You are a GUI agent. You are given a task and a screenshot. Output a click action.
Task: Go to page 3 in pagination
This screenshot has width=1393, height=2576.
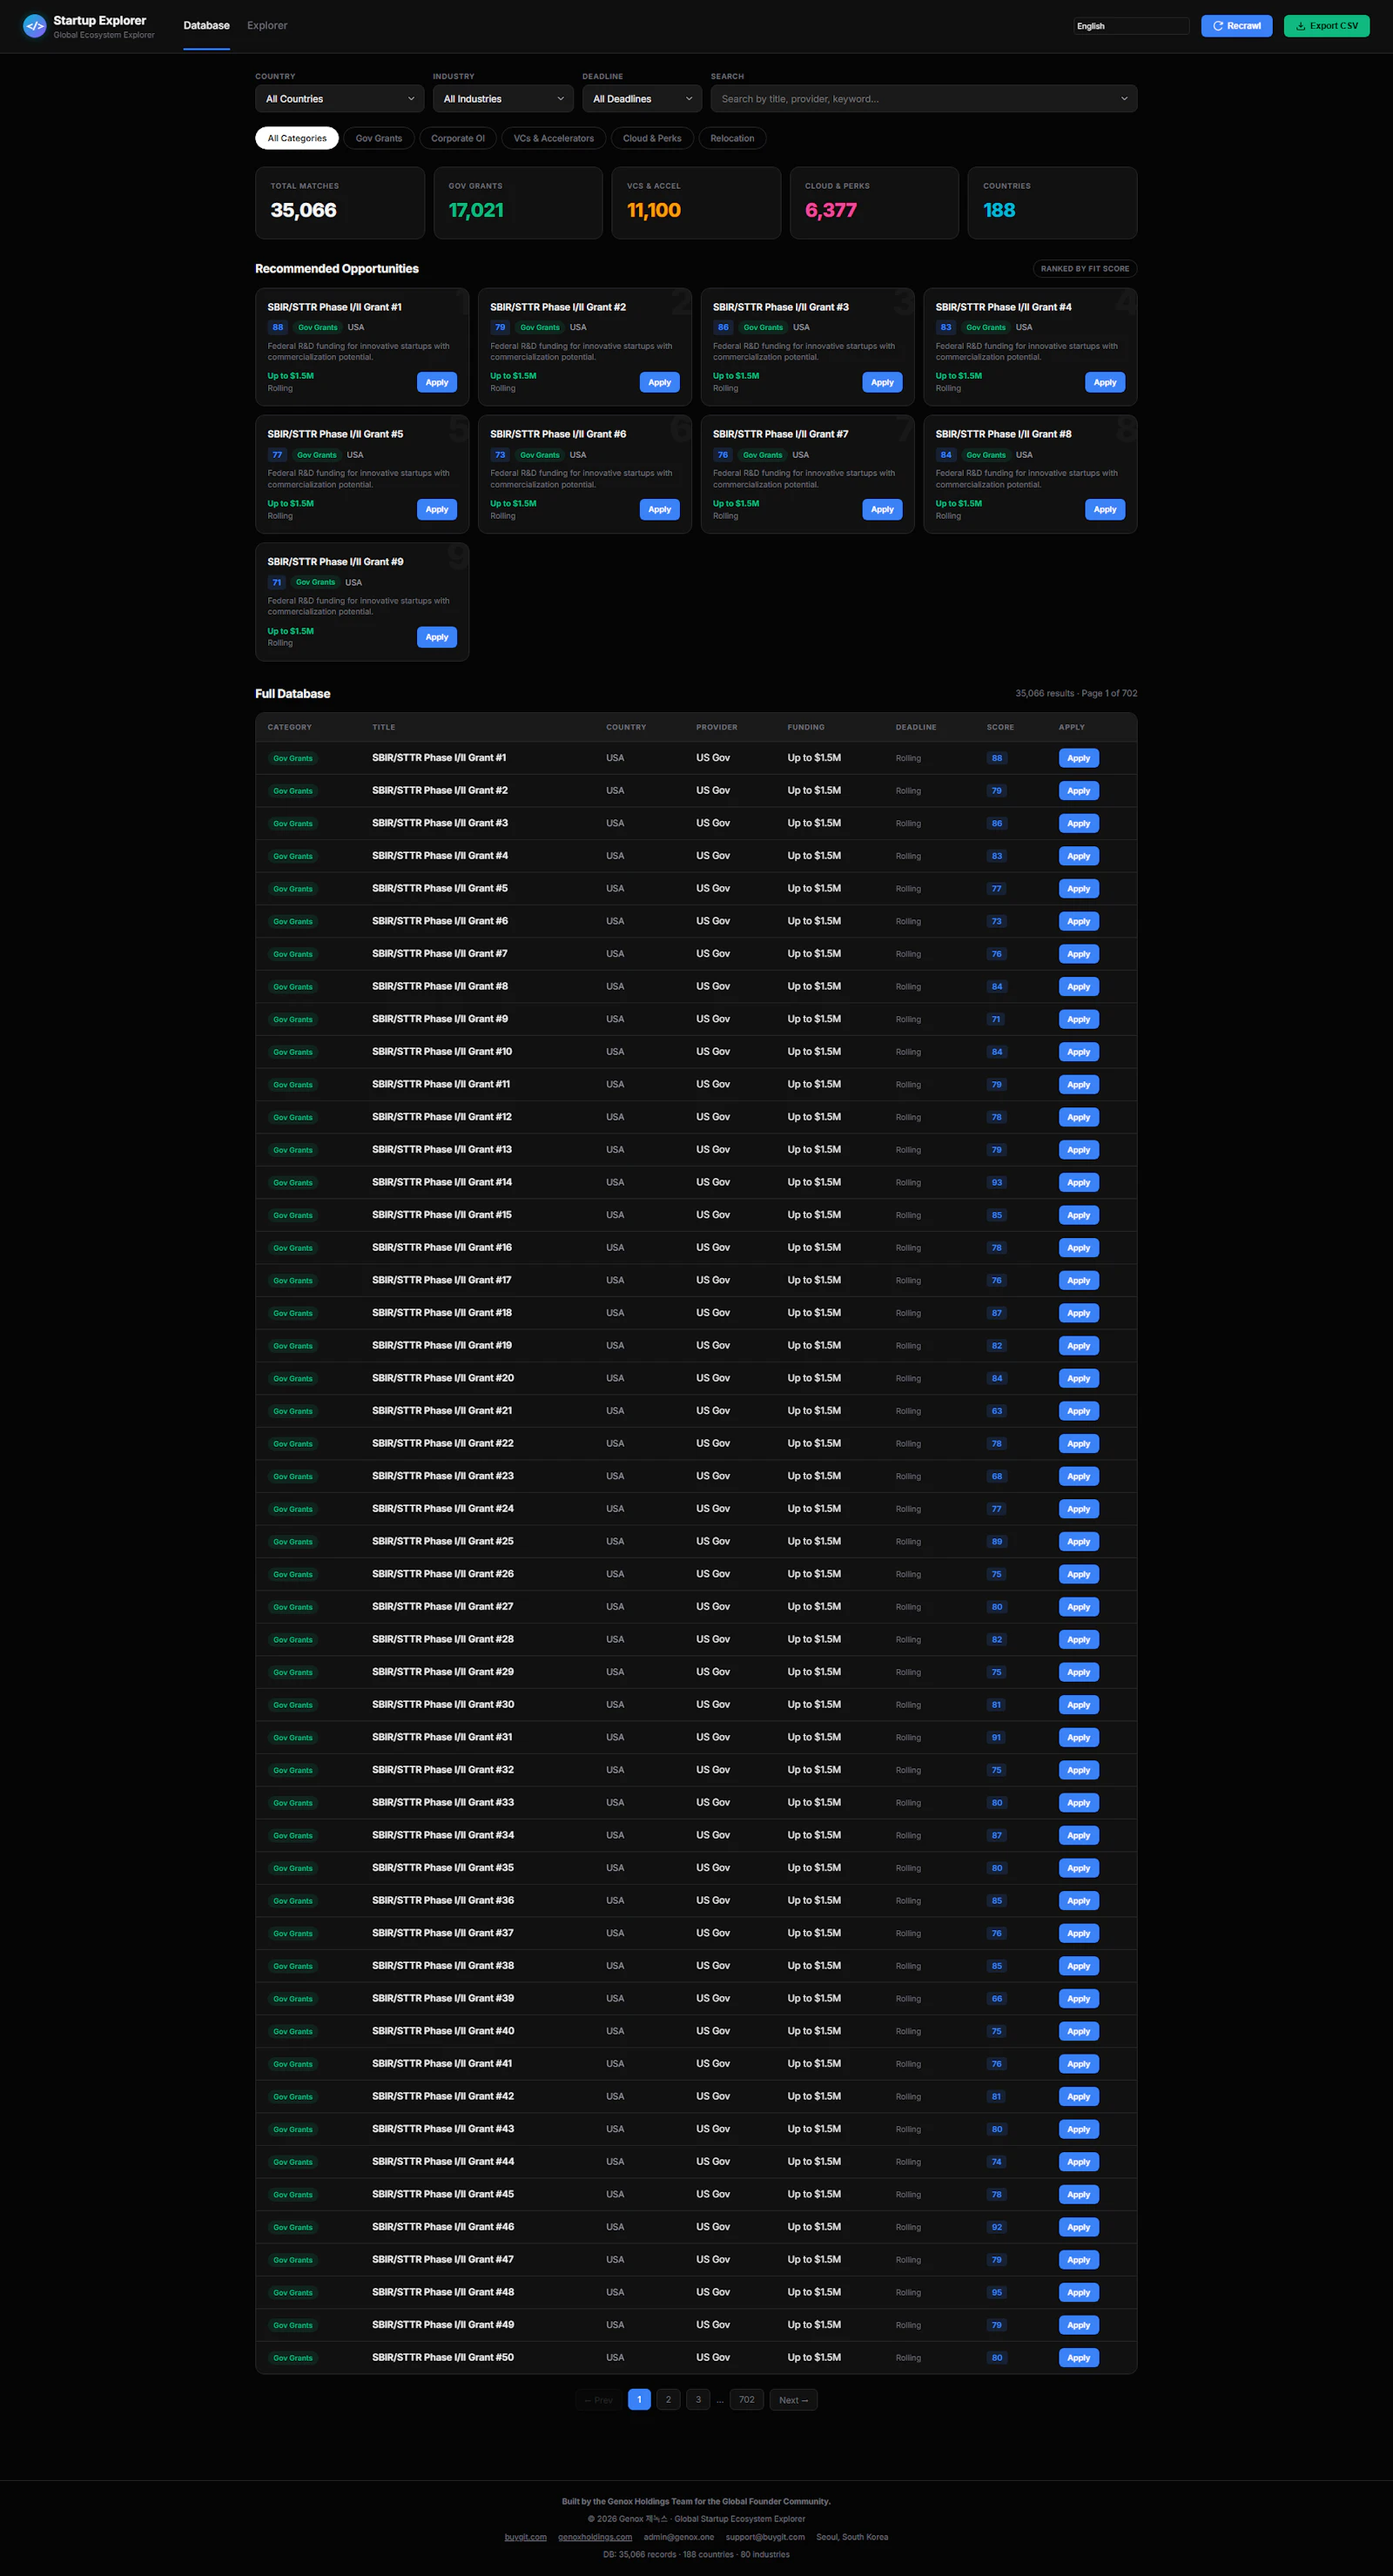point(698,2399)
